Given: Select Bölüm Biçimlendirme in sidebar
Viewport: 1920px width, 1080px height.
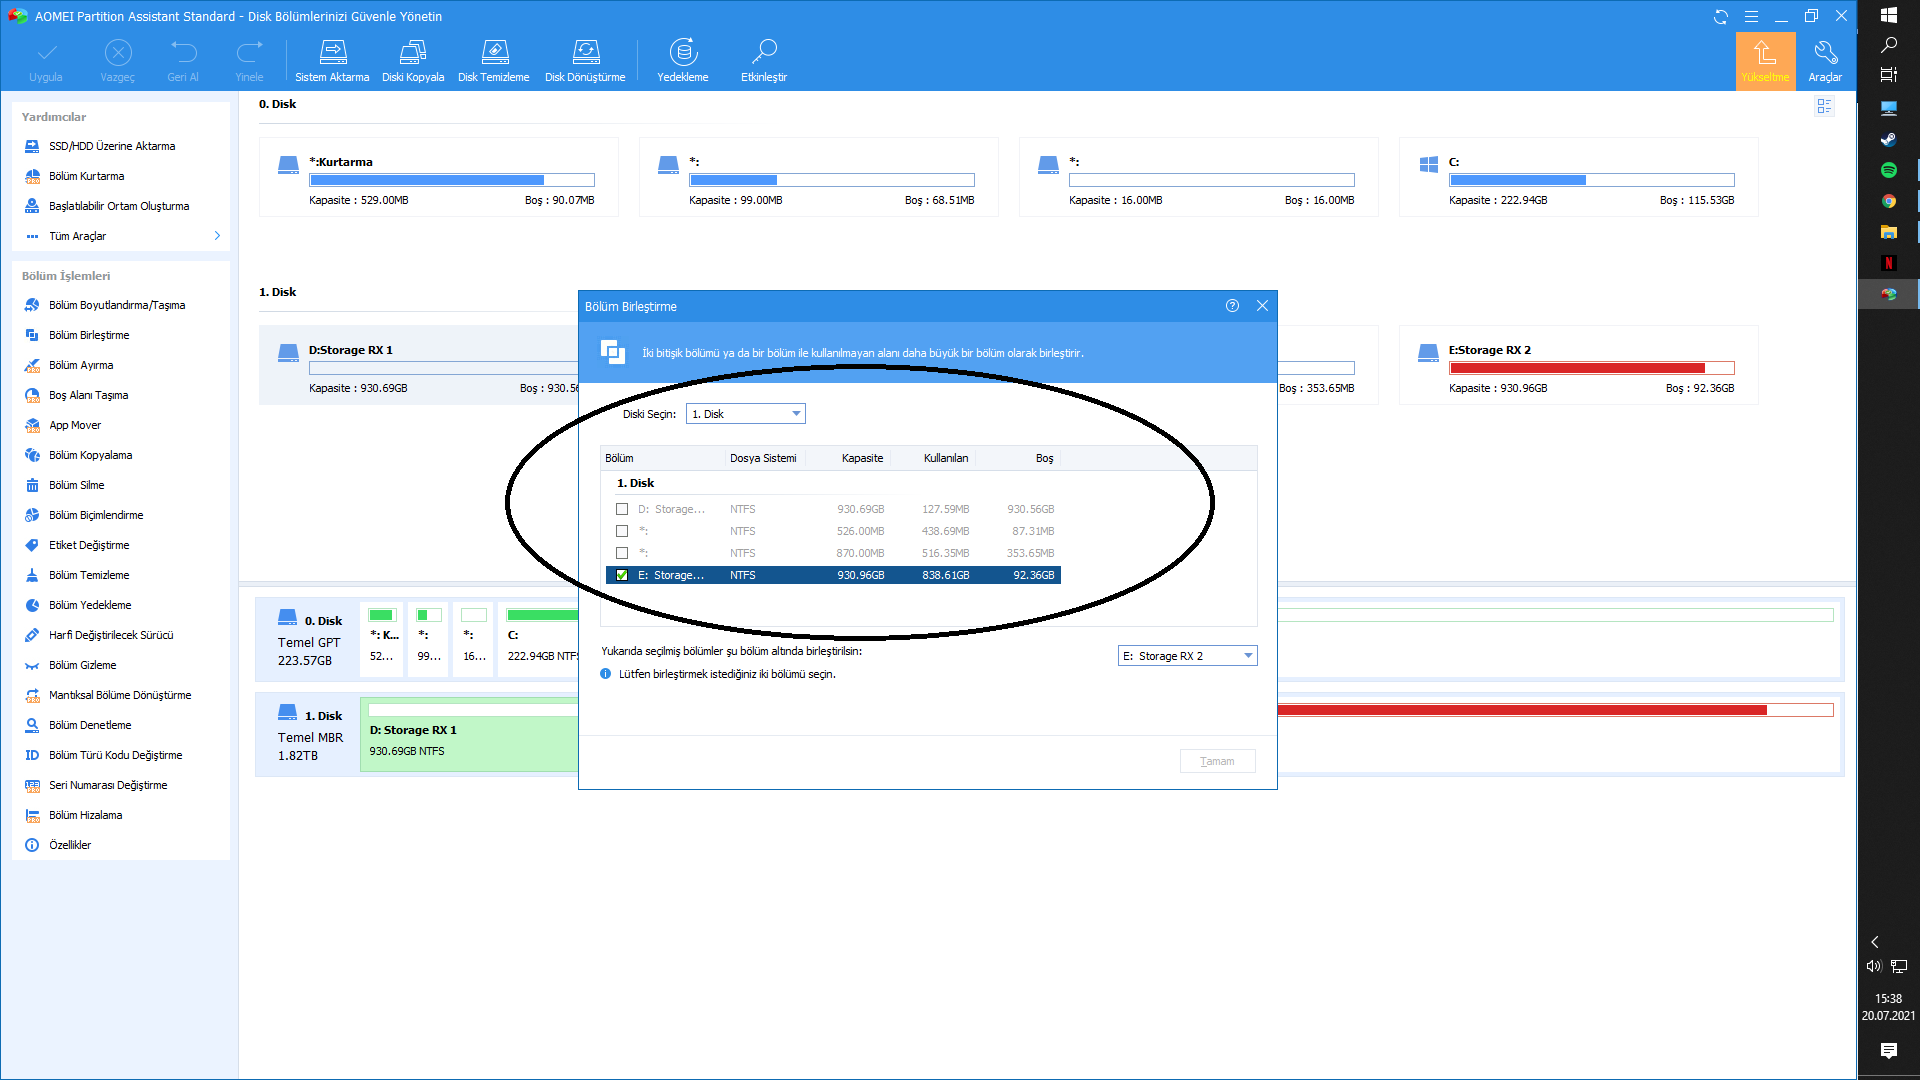Looking at the screenshot, I should point(96,515).
